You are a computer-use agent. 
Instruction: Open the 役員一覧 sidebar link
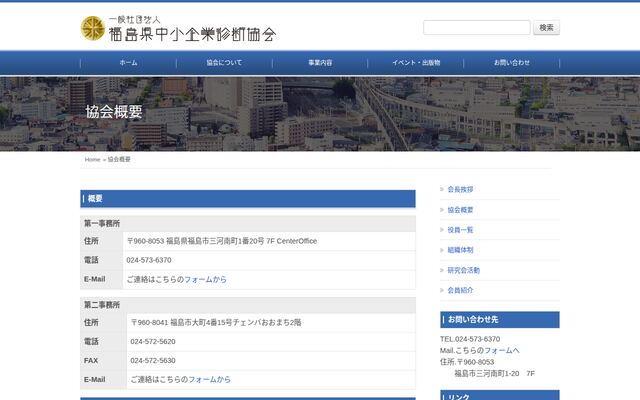[x=460, y=230]
